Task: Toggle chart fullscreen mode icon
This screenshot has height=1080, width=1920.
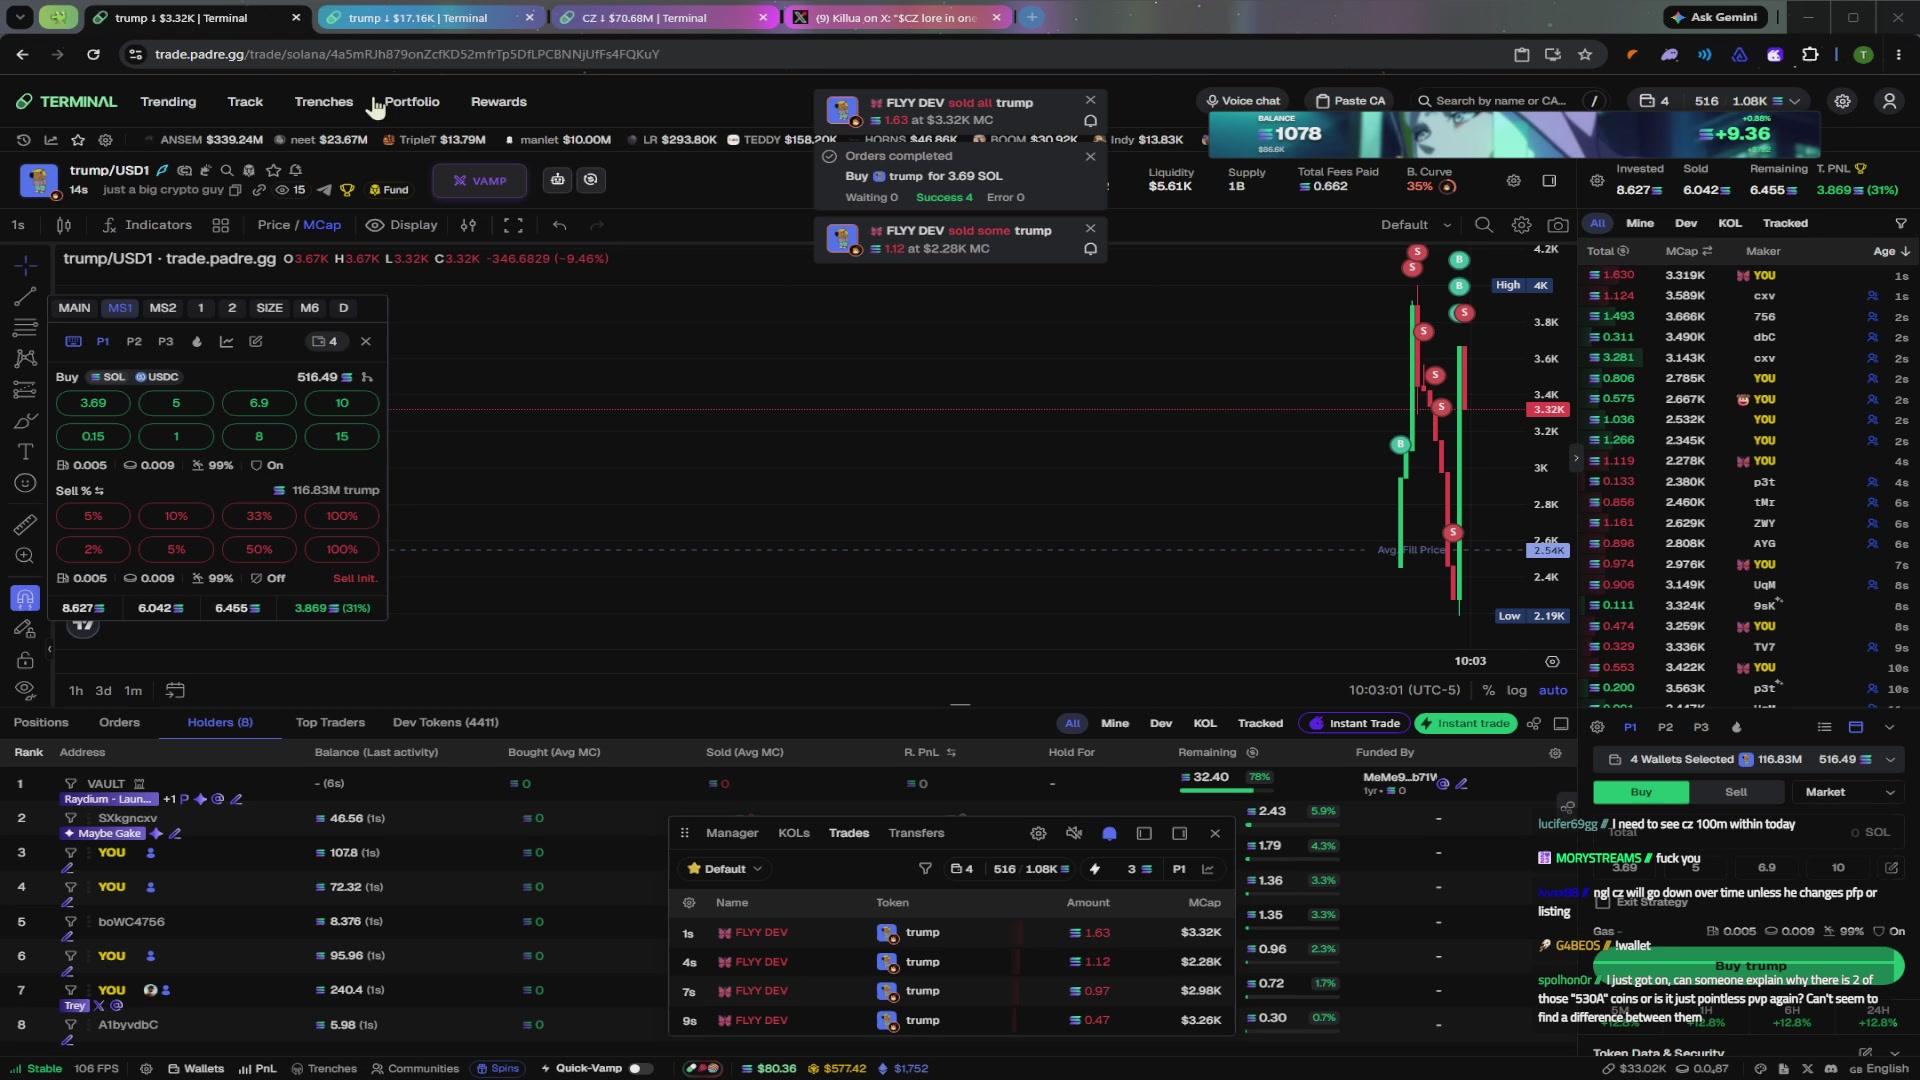Action: tap(513, 225)
